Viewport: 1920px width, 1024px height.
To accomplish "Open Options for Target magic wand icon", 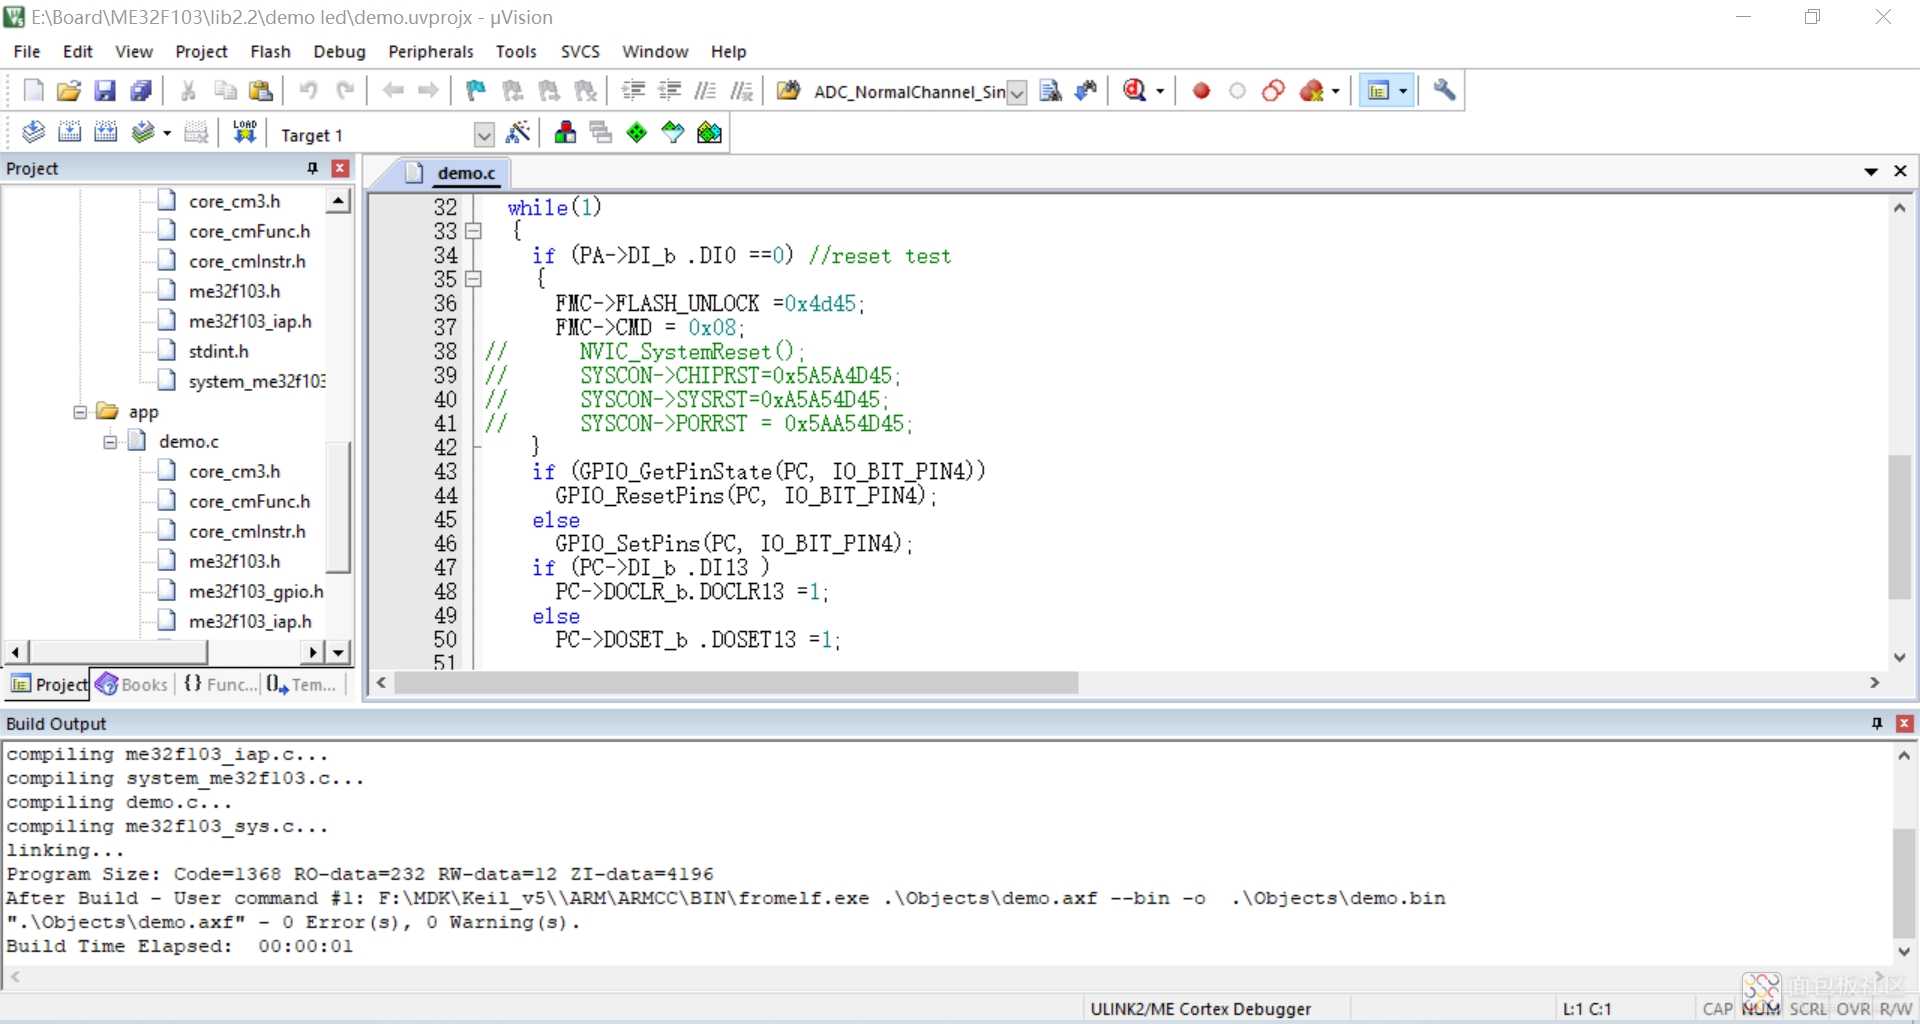I will tap(519, 132).
